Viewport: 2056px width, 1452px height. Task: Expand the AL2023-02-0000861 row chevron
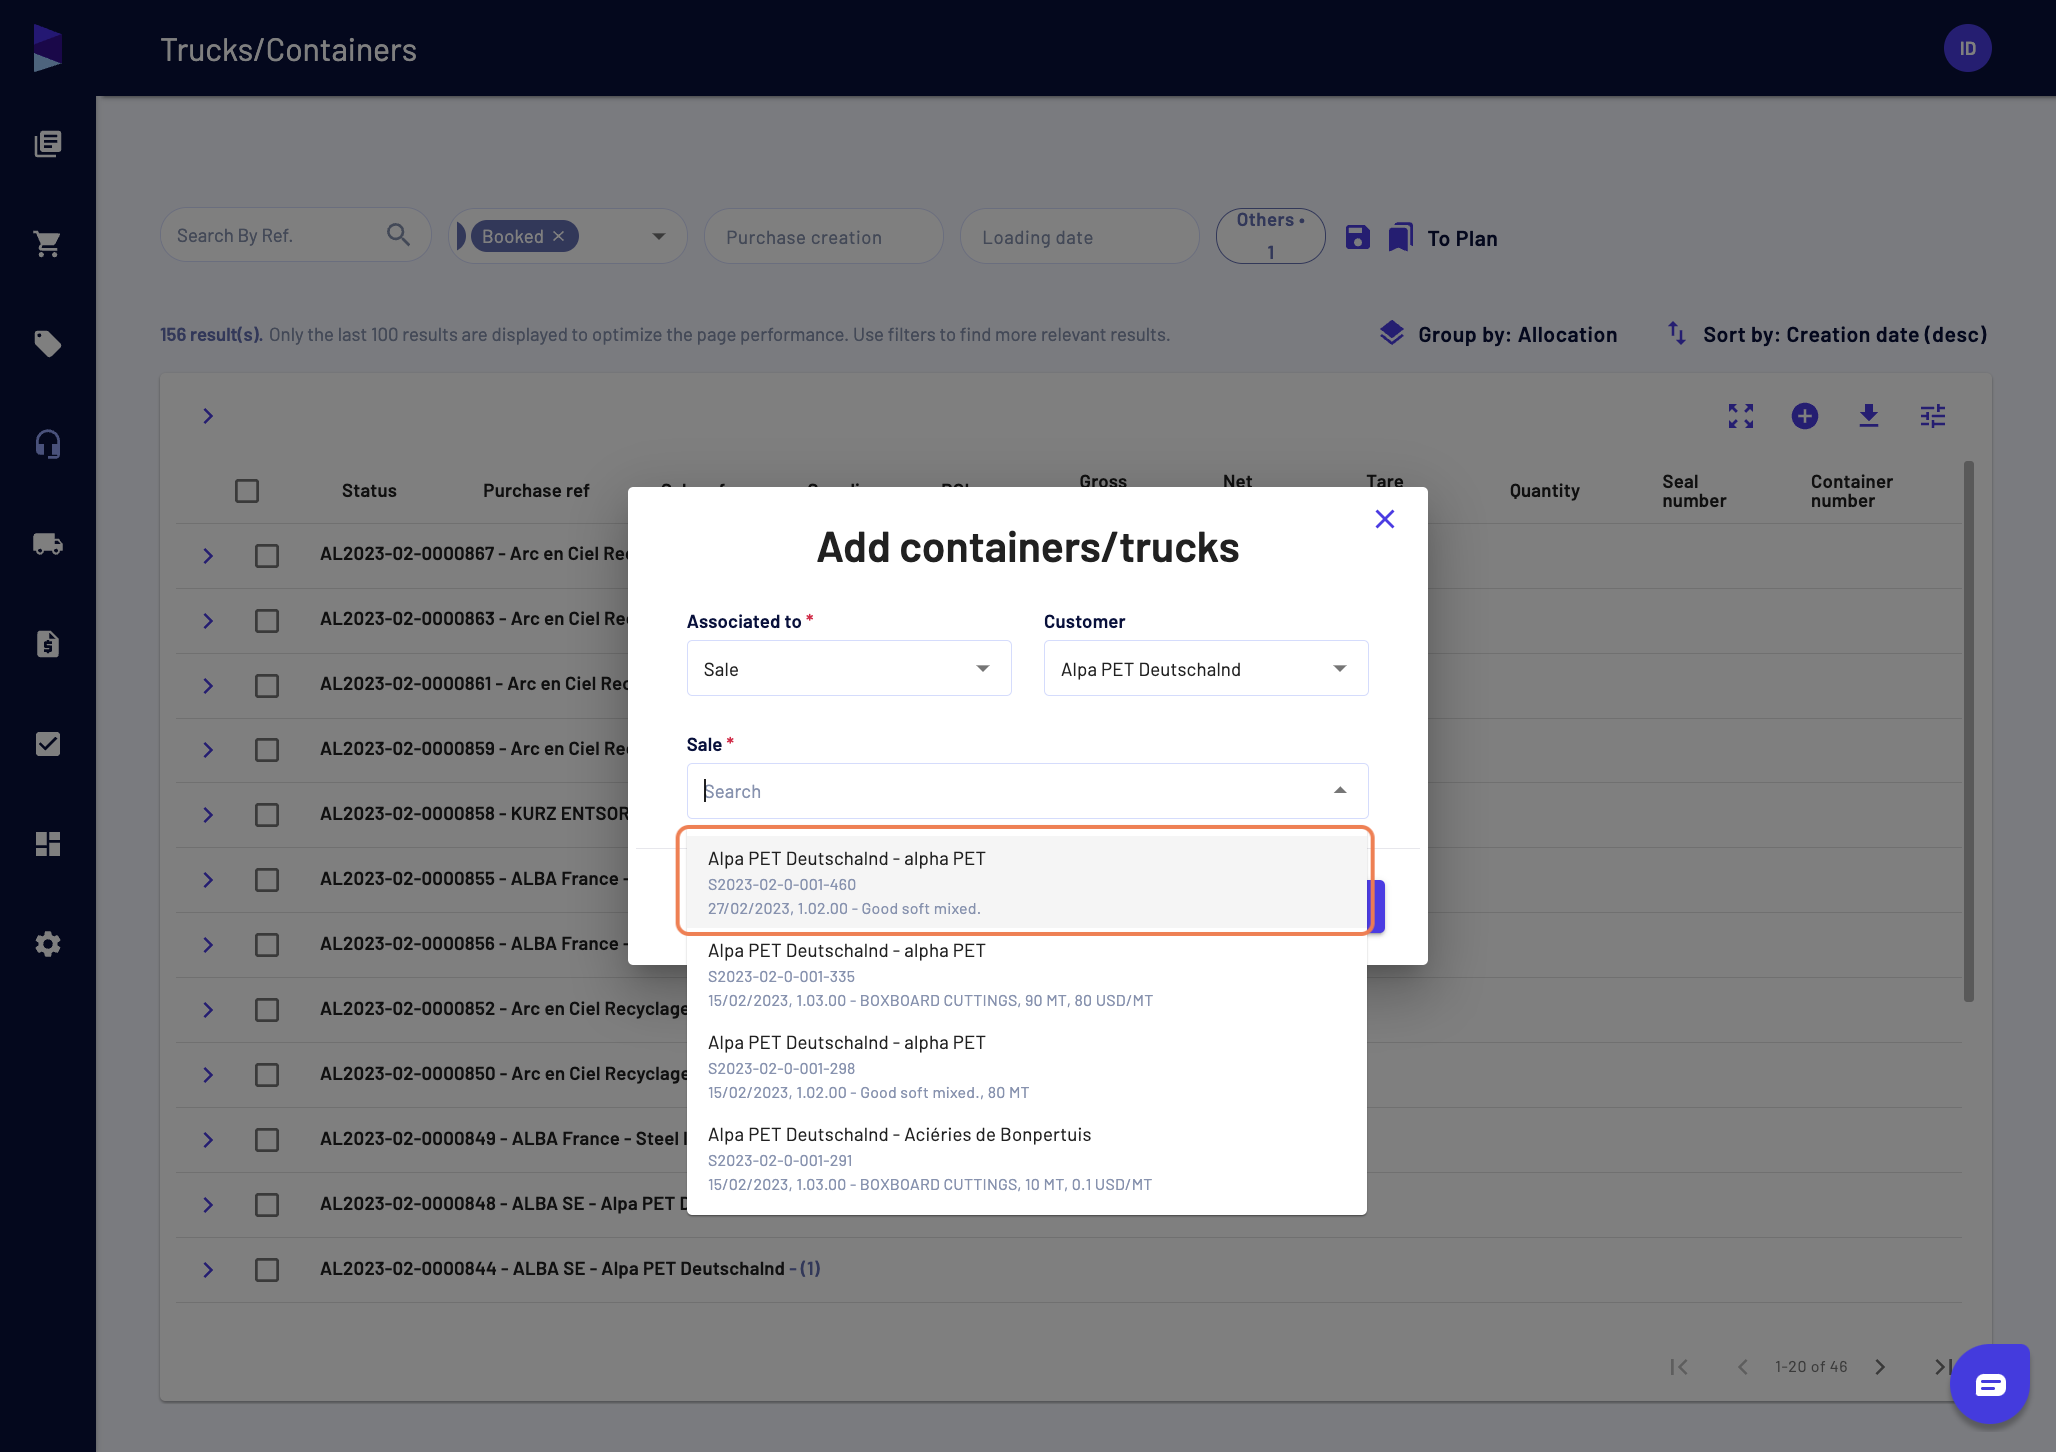208,685
